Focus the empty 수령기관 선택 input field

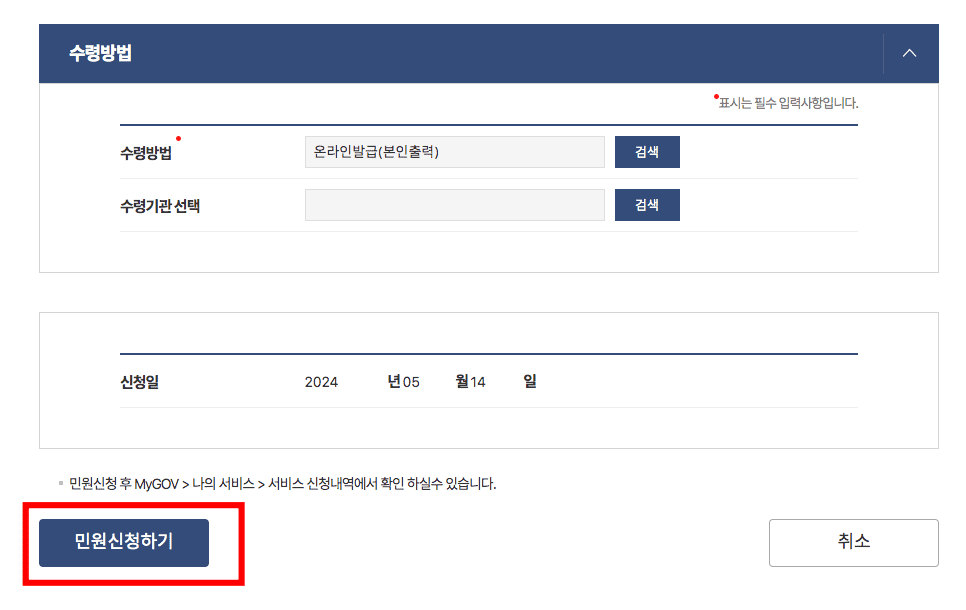(455, 205)
